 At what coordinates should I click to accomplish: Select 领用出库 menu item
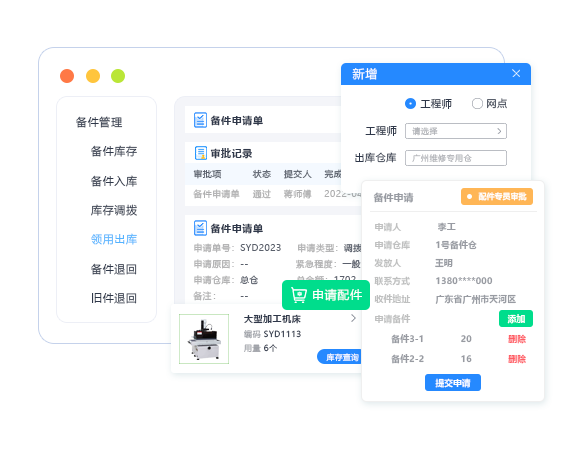[114, 239]
